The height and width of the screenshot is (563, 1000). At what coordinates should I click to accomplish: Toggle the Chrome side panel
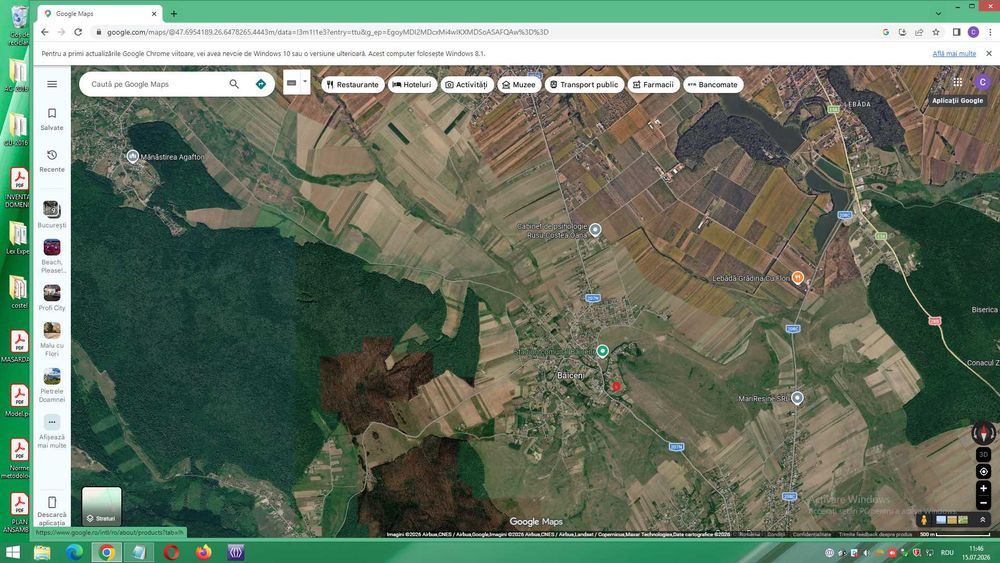click(956, 32)
